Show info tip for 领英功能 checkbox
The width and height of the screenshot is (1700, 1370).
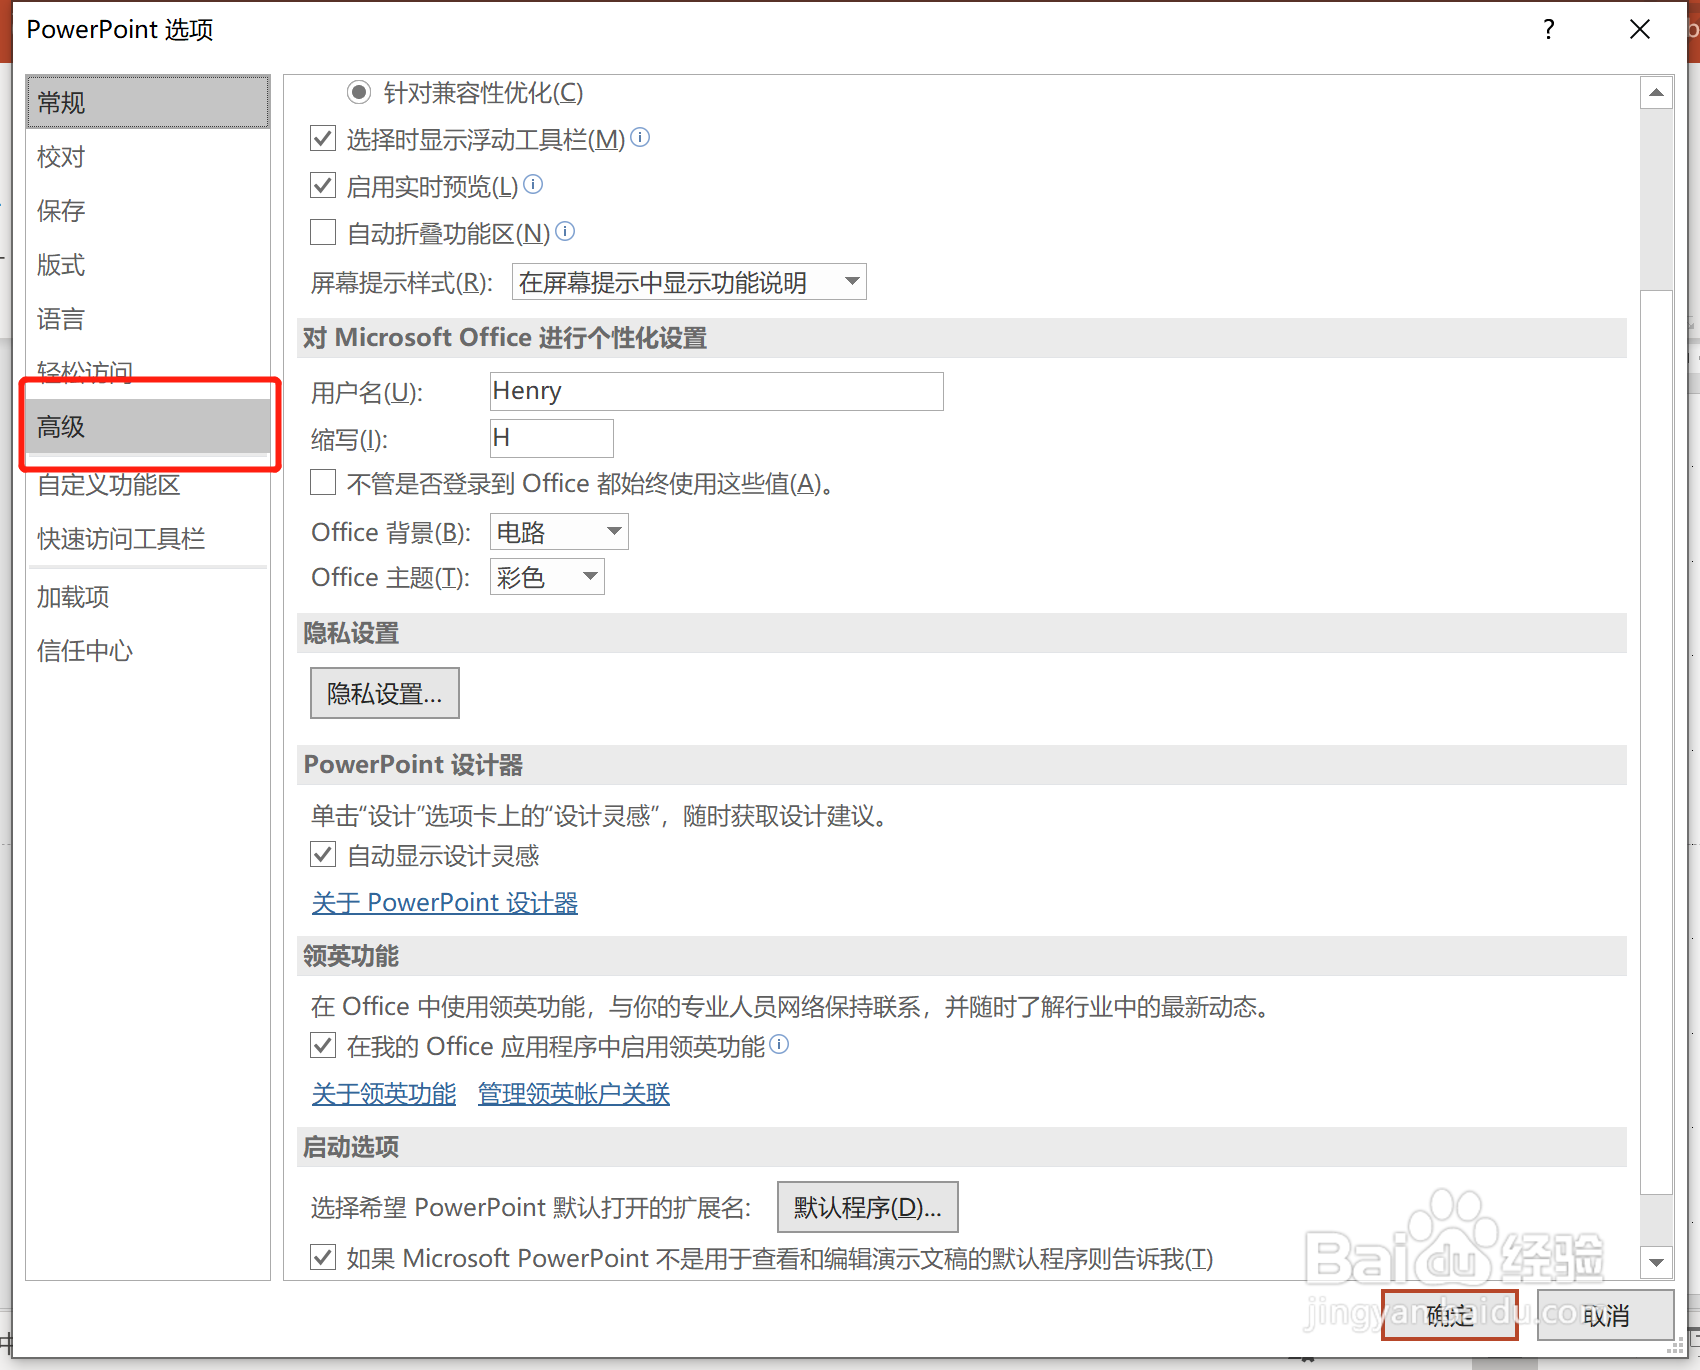coord(779,1044)
